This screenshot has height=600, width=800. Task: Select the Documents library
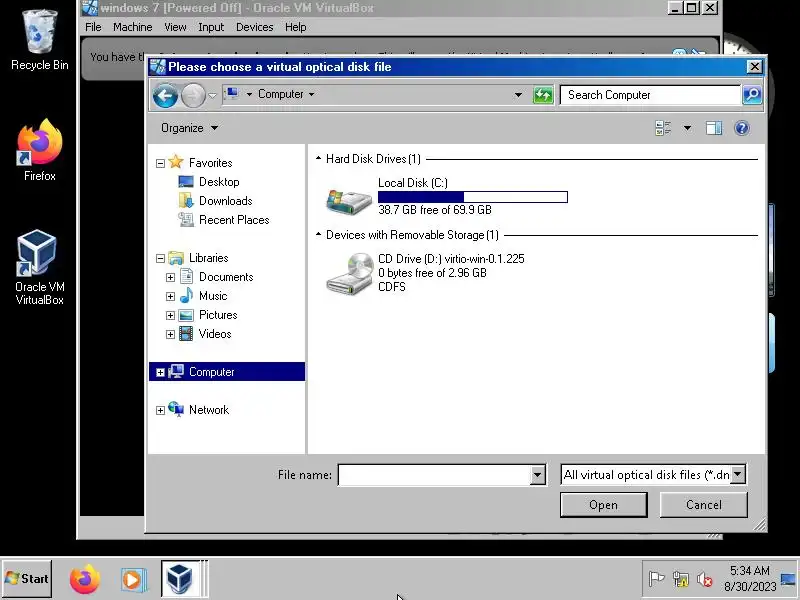tap(226, 277)
